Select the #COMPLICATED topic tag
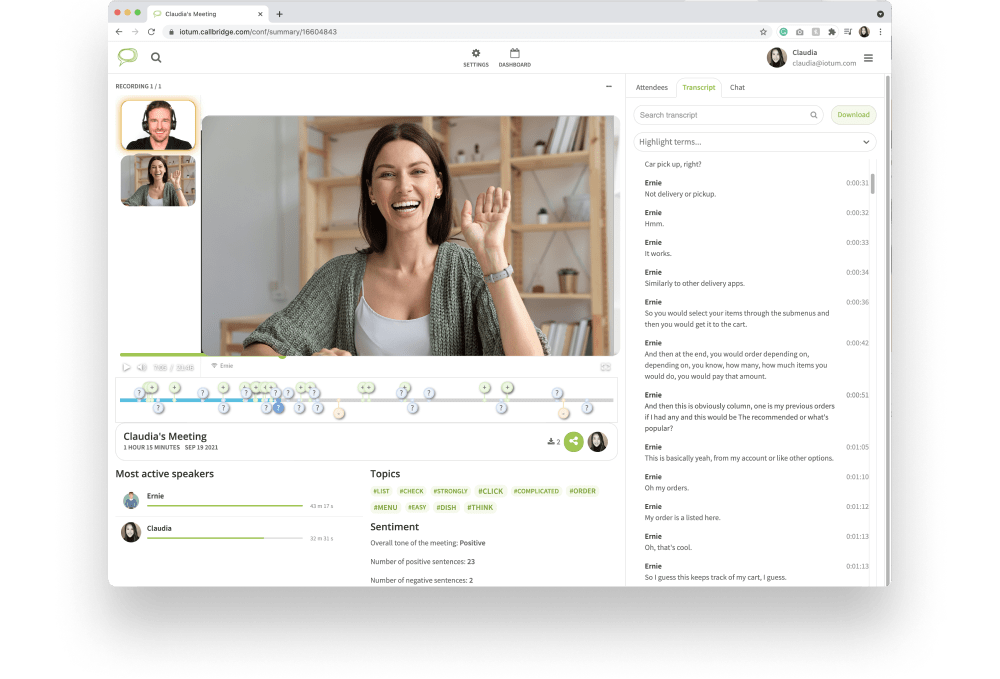The image size is (1000, 679). (x=536, y=491)
